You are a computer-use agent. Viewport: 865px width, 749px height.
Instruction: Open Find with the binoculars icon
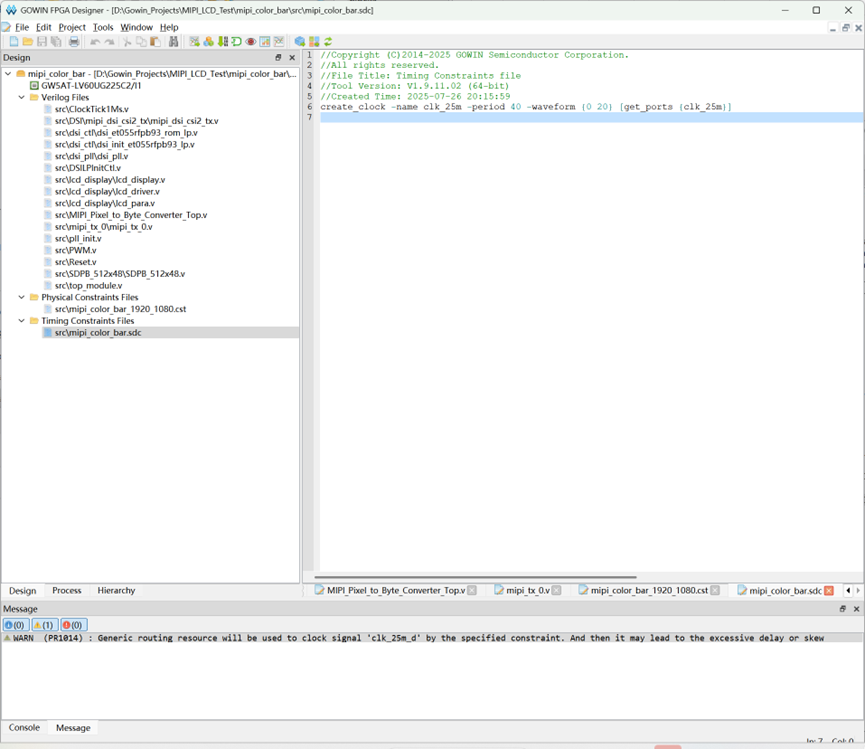(x=173, y=41)
